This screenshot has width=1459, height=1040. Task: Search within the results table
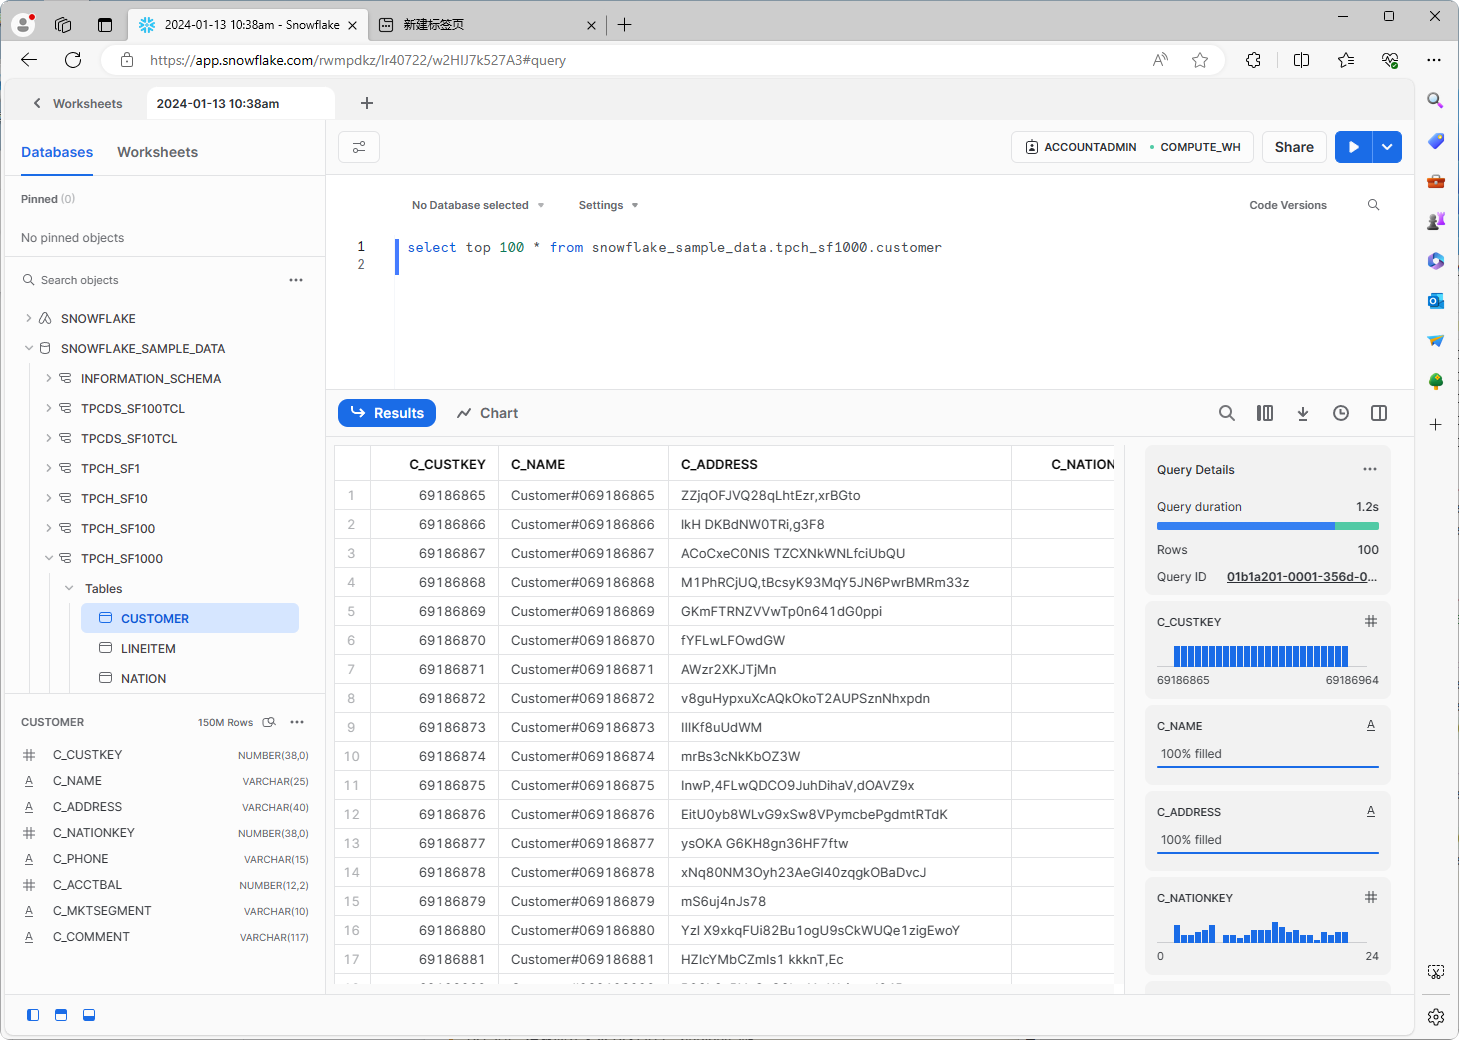click(x=1226, y=413)
